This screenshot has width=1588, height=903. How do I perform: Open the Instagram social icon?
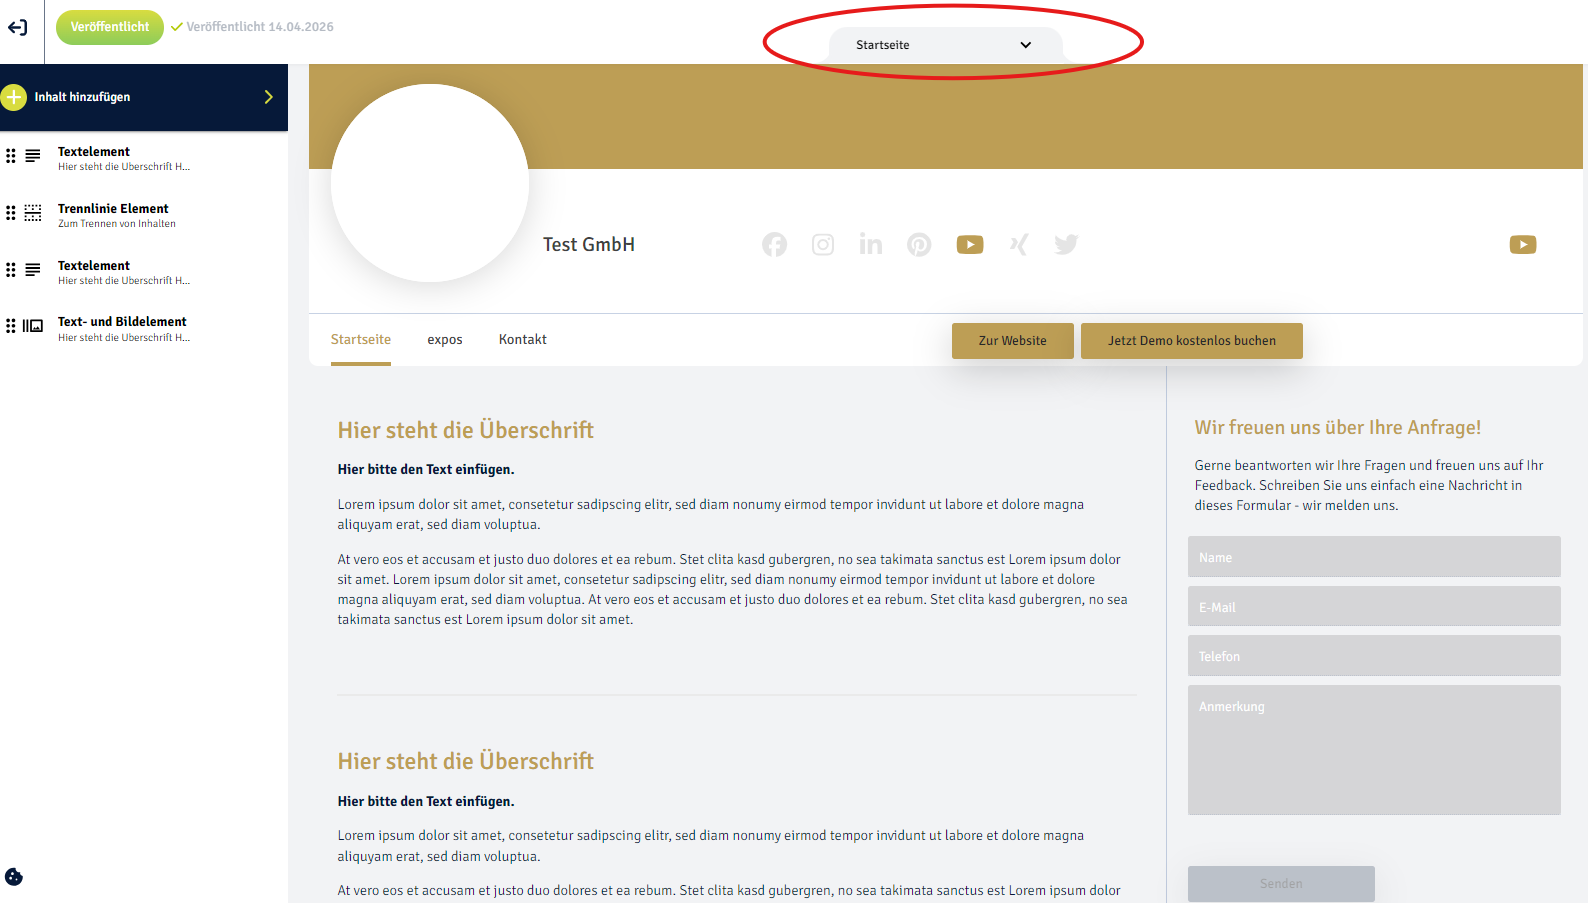coord(822,245)
